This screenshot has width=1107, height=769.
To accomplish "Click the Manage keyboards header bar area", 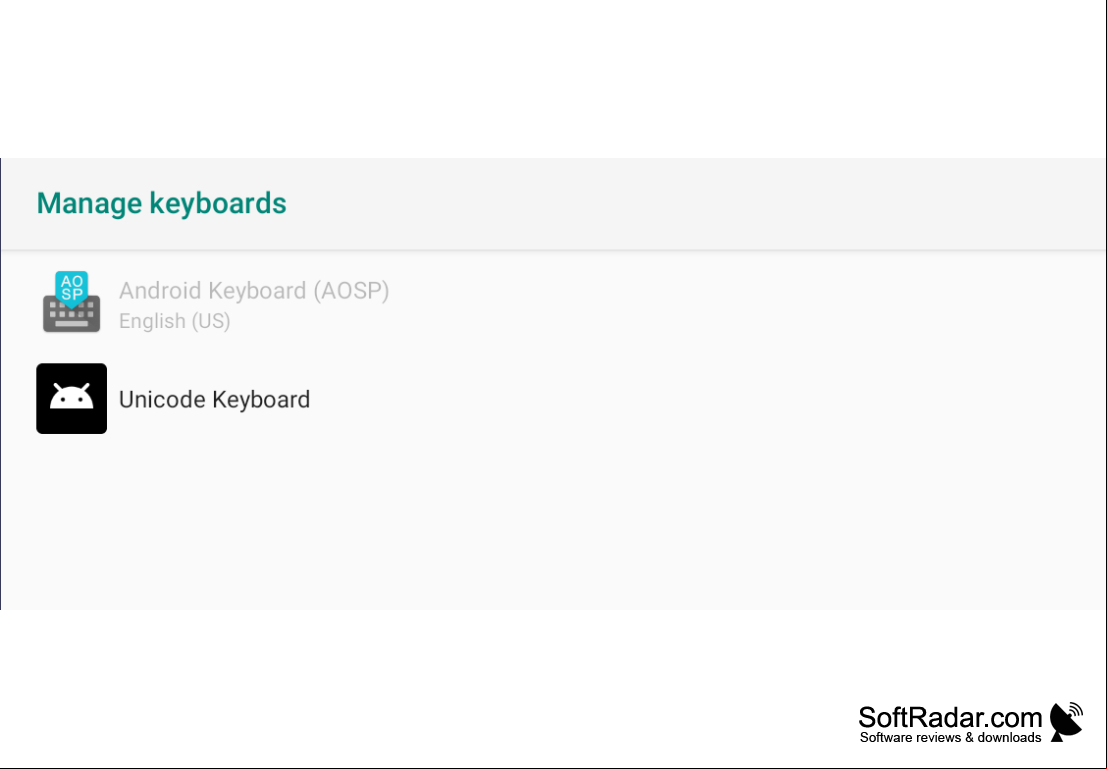I will point(554,203).
